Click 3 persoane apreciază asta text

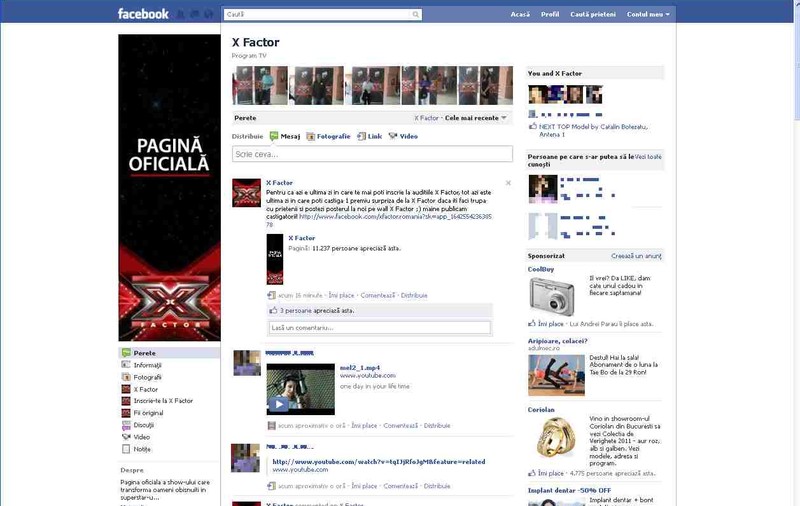click(316, 311)
